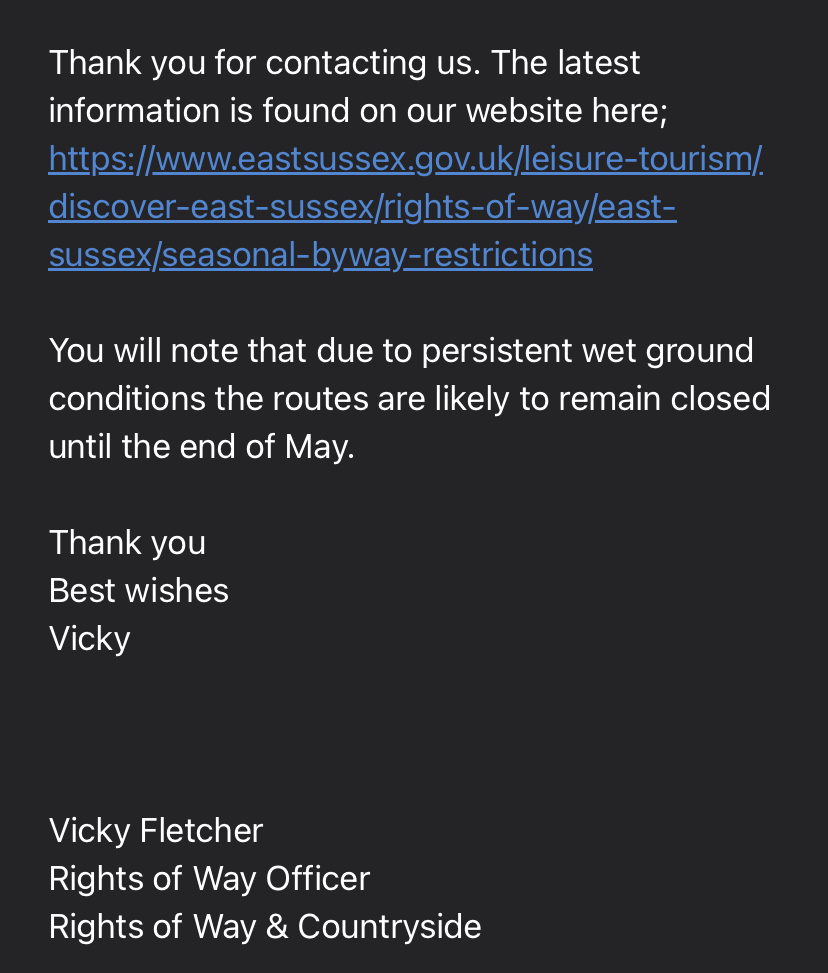Click the 'https://www.eastsussex.gov.uk' portion of the URL
The width and height of the screenshot is (828, 973).
(281, 159)
